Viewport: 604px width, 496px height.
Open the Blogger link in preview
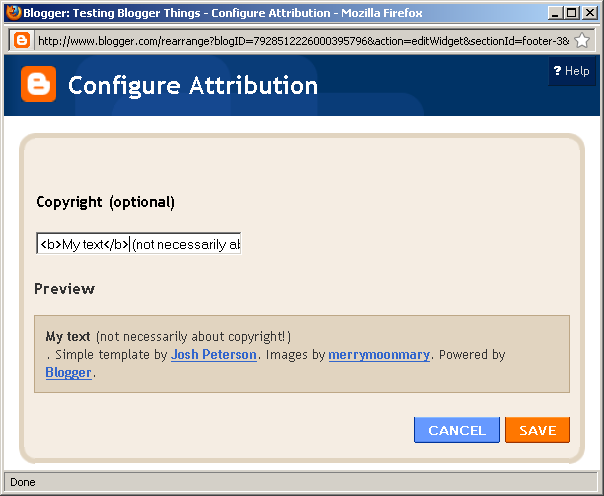69,372
